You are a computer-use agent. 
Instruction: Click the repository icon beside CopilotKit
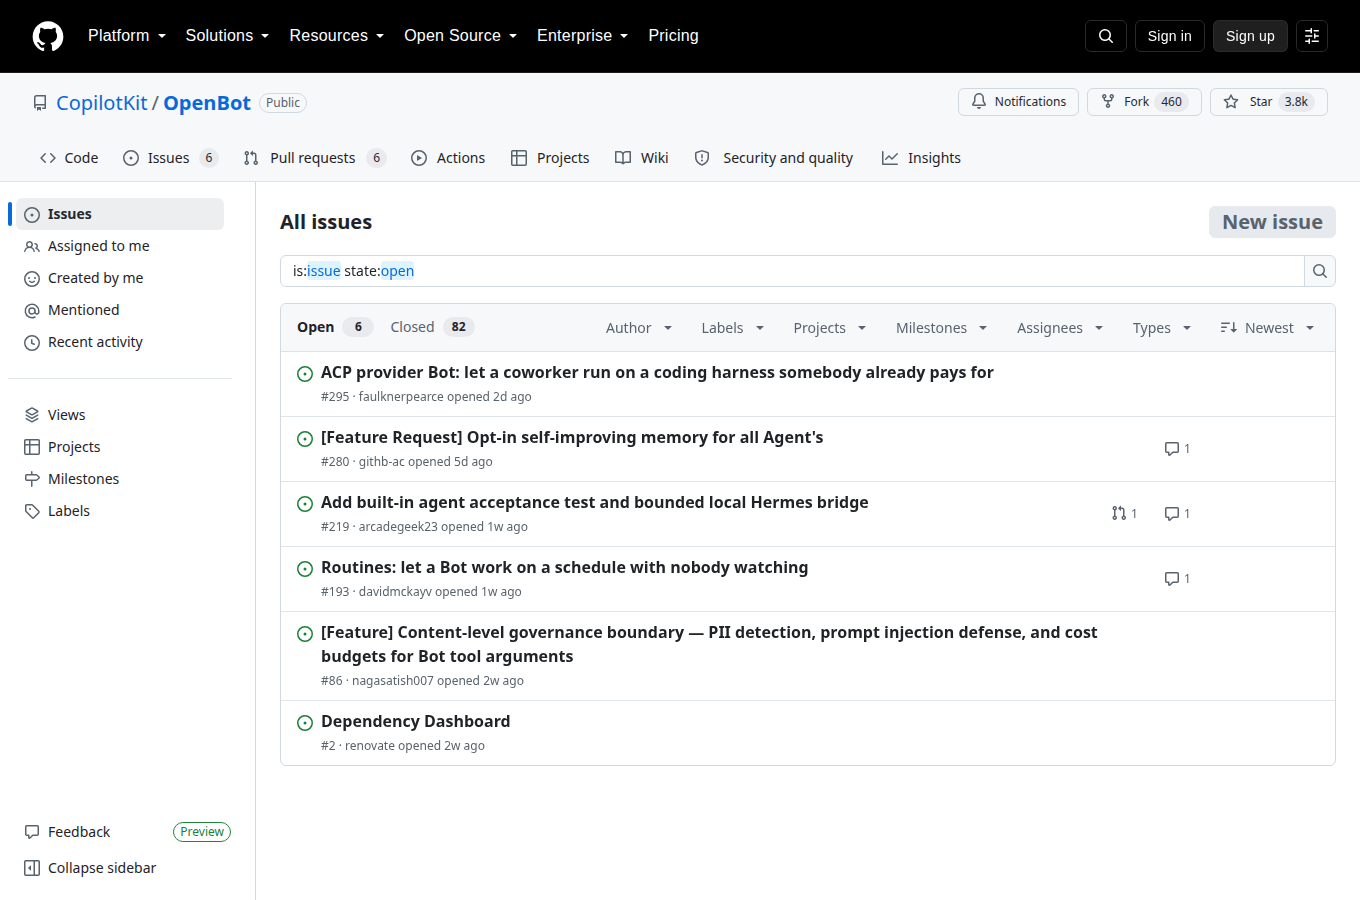click(40, 103)
